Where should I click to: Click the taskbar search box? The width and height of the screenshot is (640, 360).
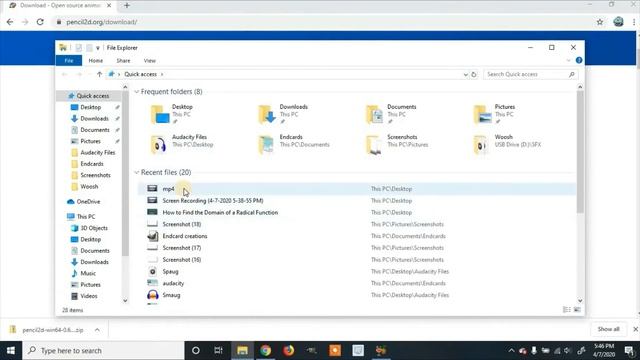103,351
